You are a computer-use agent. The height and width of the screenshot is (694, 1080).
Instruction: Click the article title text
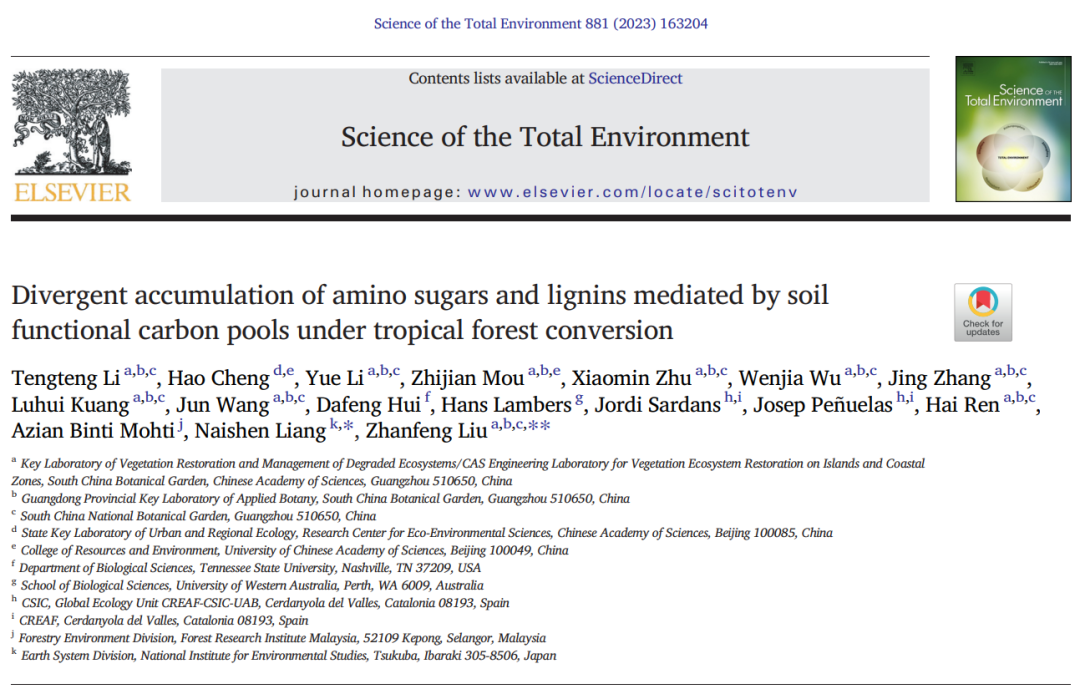tap(420, 313)
